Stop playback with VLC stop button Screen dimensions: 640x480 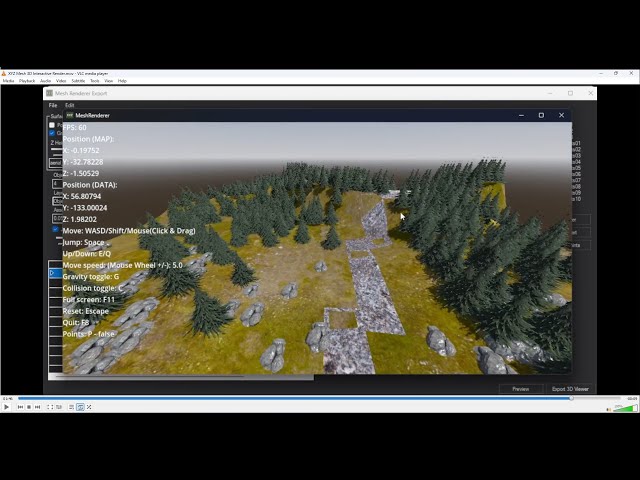click(29, 407)
